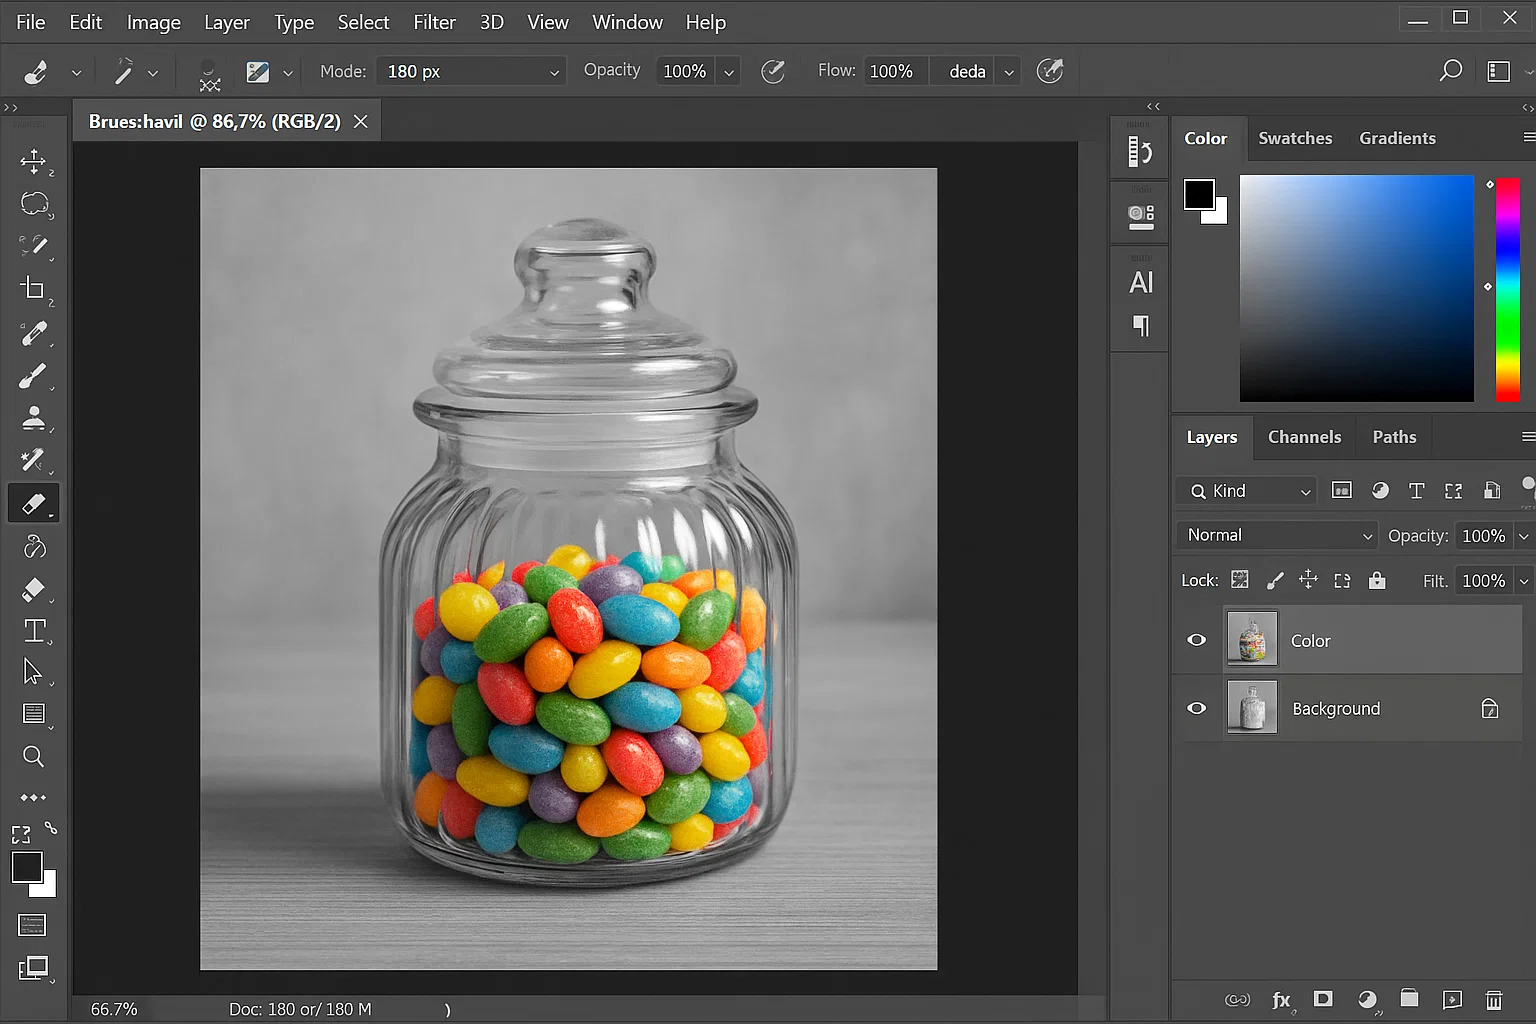The image size is (1536, 1024).
Task: Switch to the Swatches tab
Action: click(x=1295, y=138)
